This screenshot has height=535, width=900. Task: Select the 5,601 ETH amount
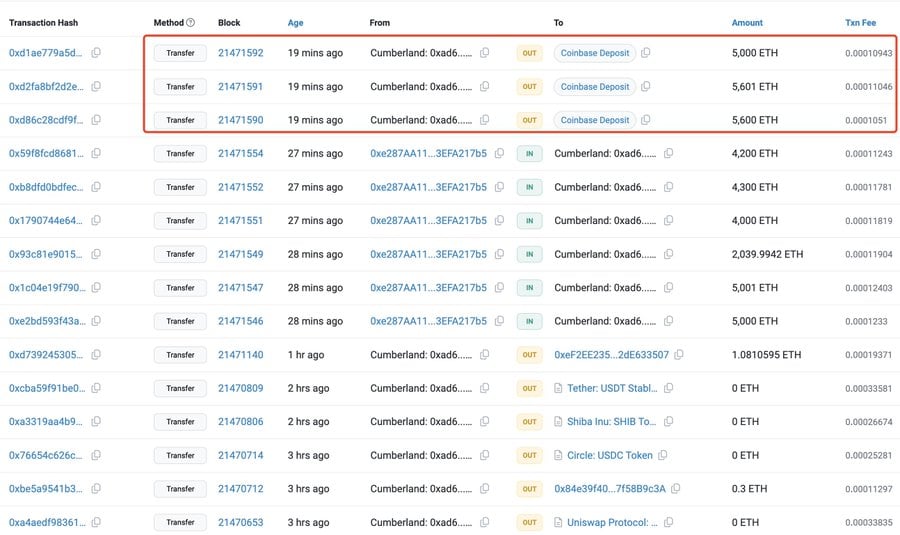pos(755,86)
